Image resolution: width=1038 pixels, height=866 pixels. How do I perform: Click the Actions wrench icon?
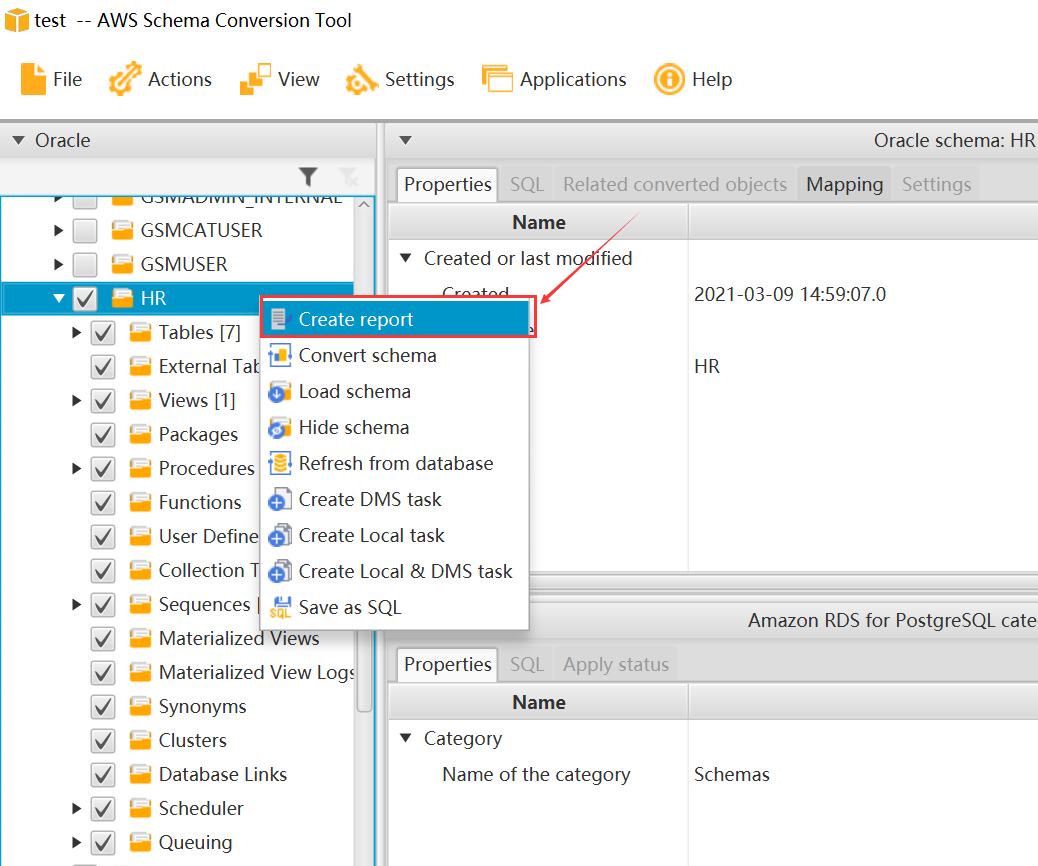[125, 79]
